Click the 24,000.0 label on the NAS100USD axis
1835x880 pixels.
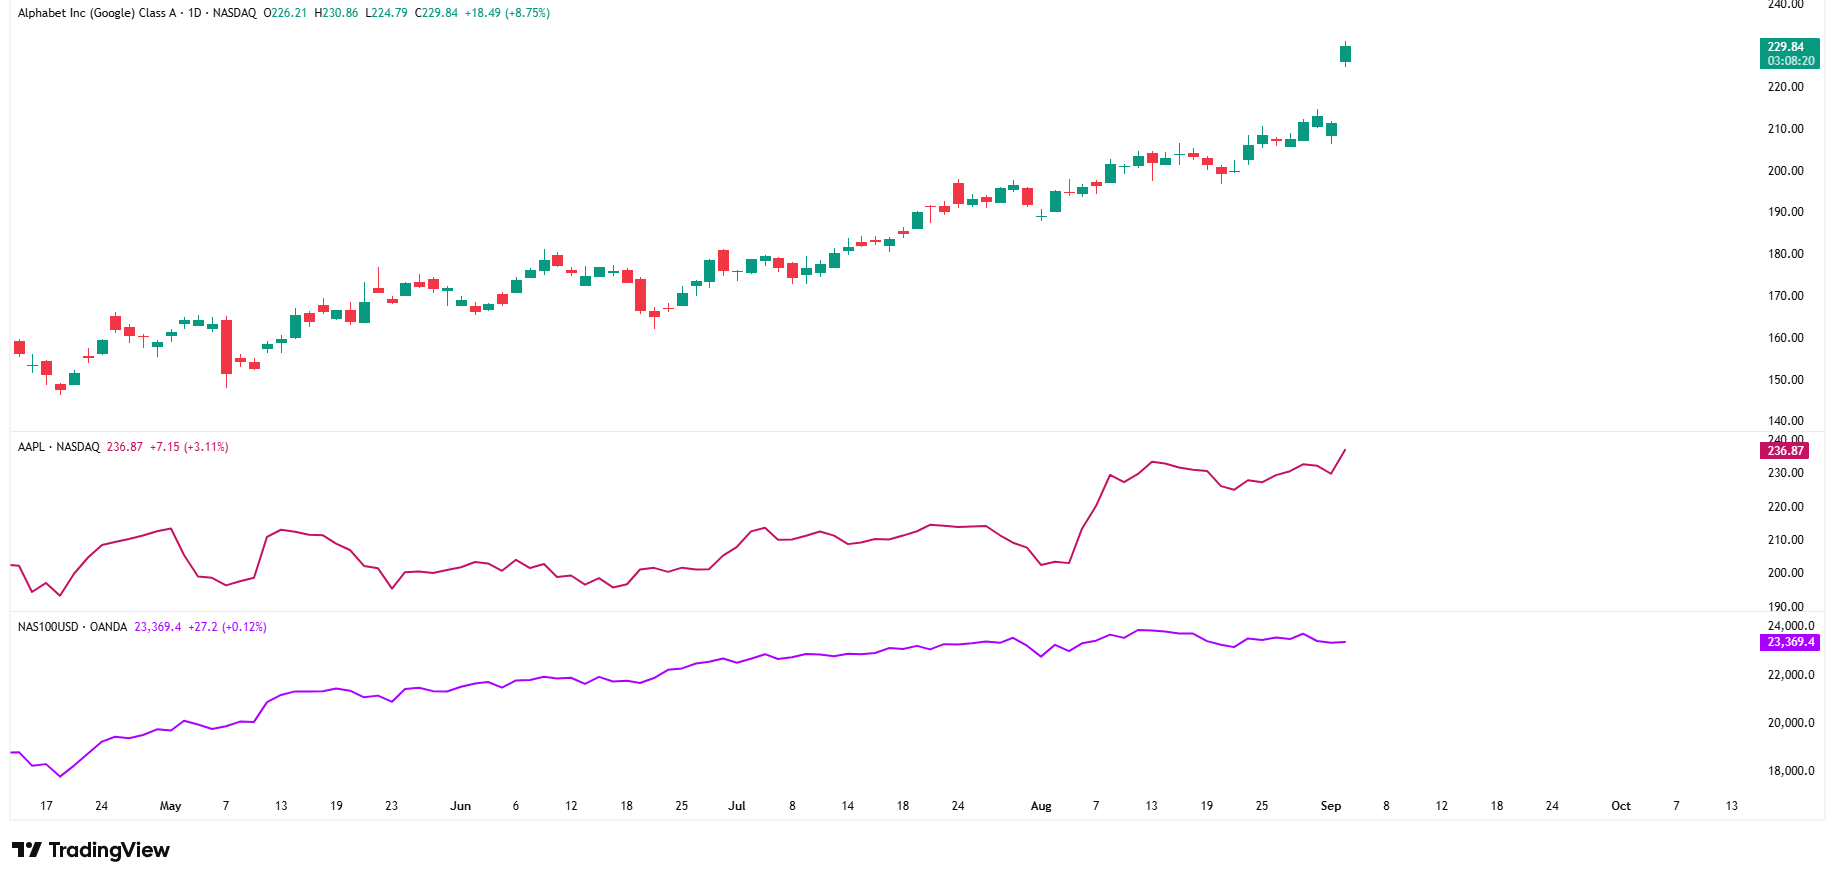1790,626
